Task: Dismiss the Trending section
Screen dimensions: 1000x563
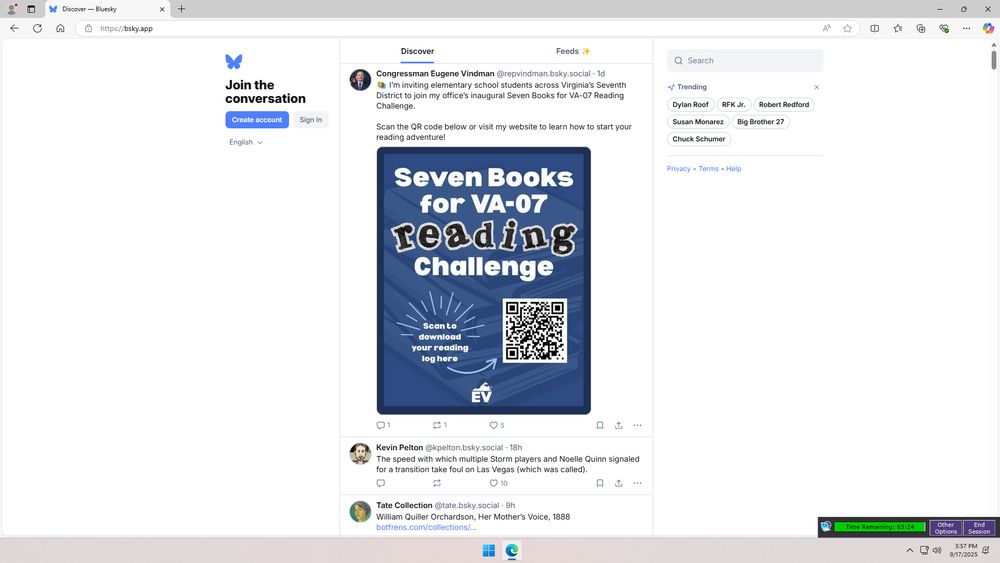Action: click(816, 87)
